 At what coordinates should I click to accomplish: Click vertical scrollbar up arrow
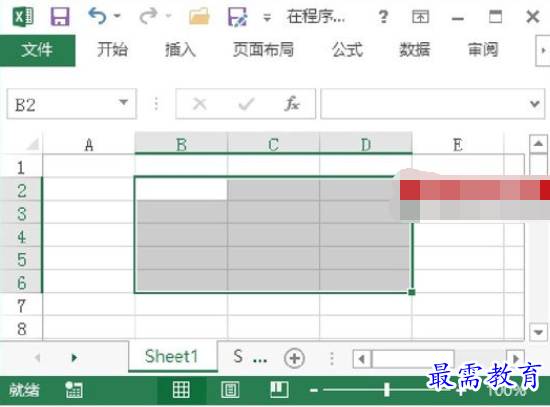pyautogui.click(x=538, y=143)
